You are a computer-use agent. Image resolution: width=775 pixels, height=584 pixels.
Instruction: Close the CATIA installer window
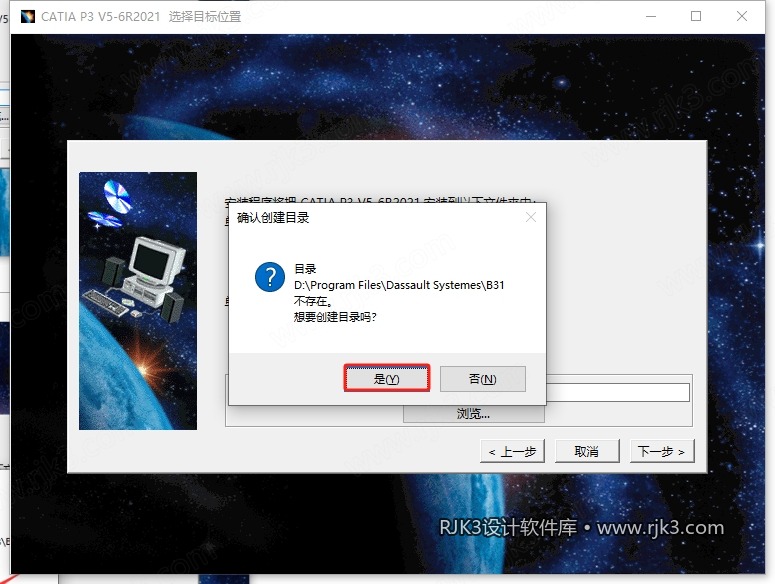742,16
